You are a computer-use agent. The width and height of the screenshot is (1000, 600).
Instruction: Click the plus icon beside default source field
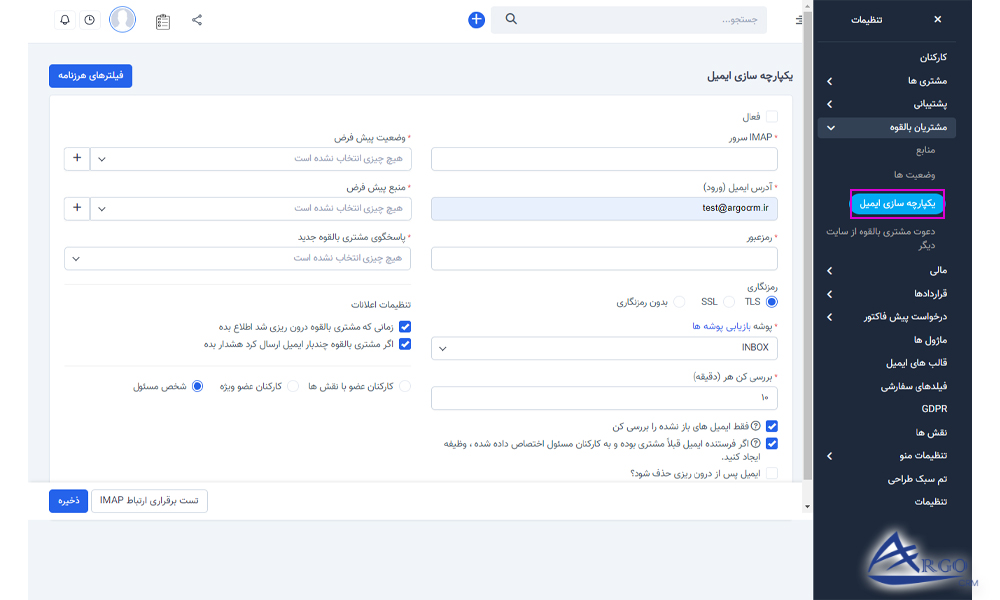(77, 208)
